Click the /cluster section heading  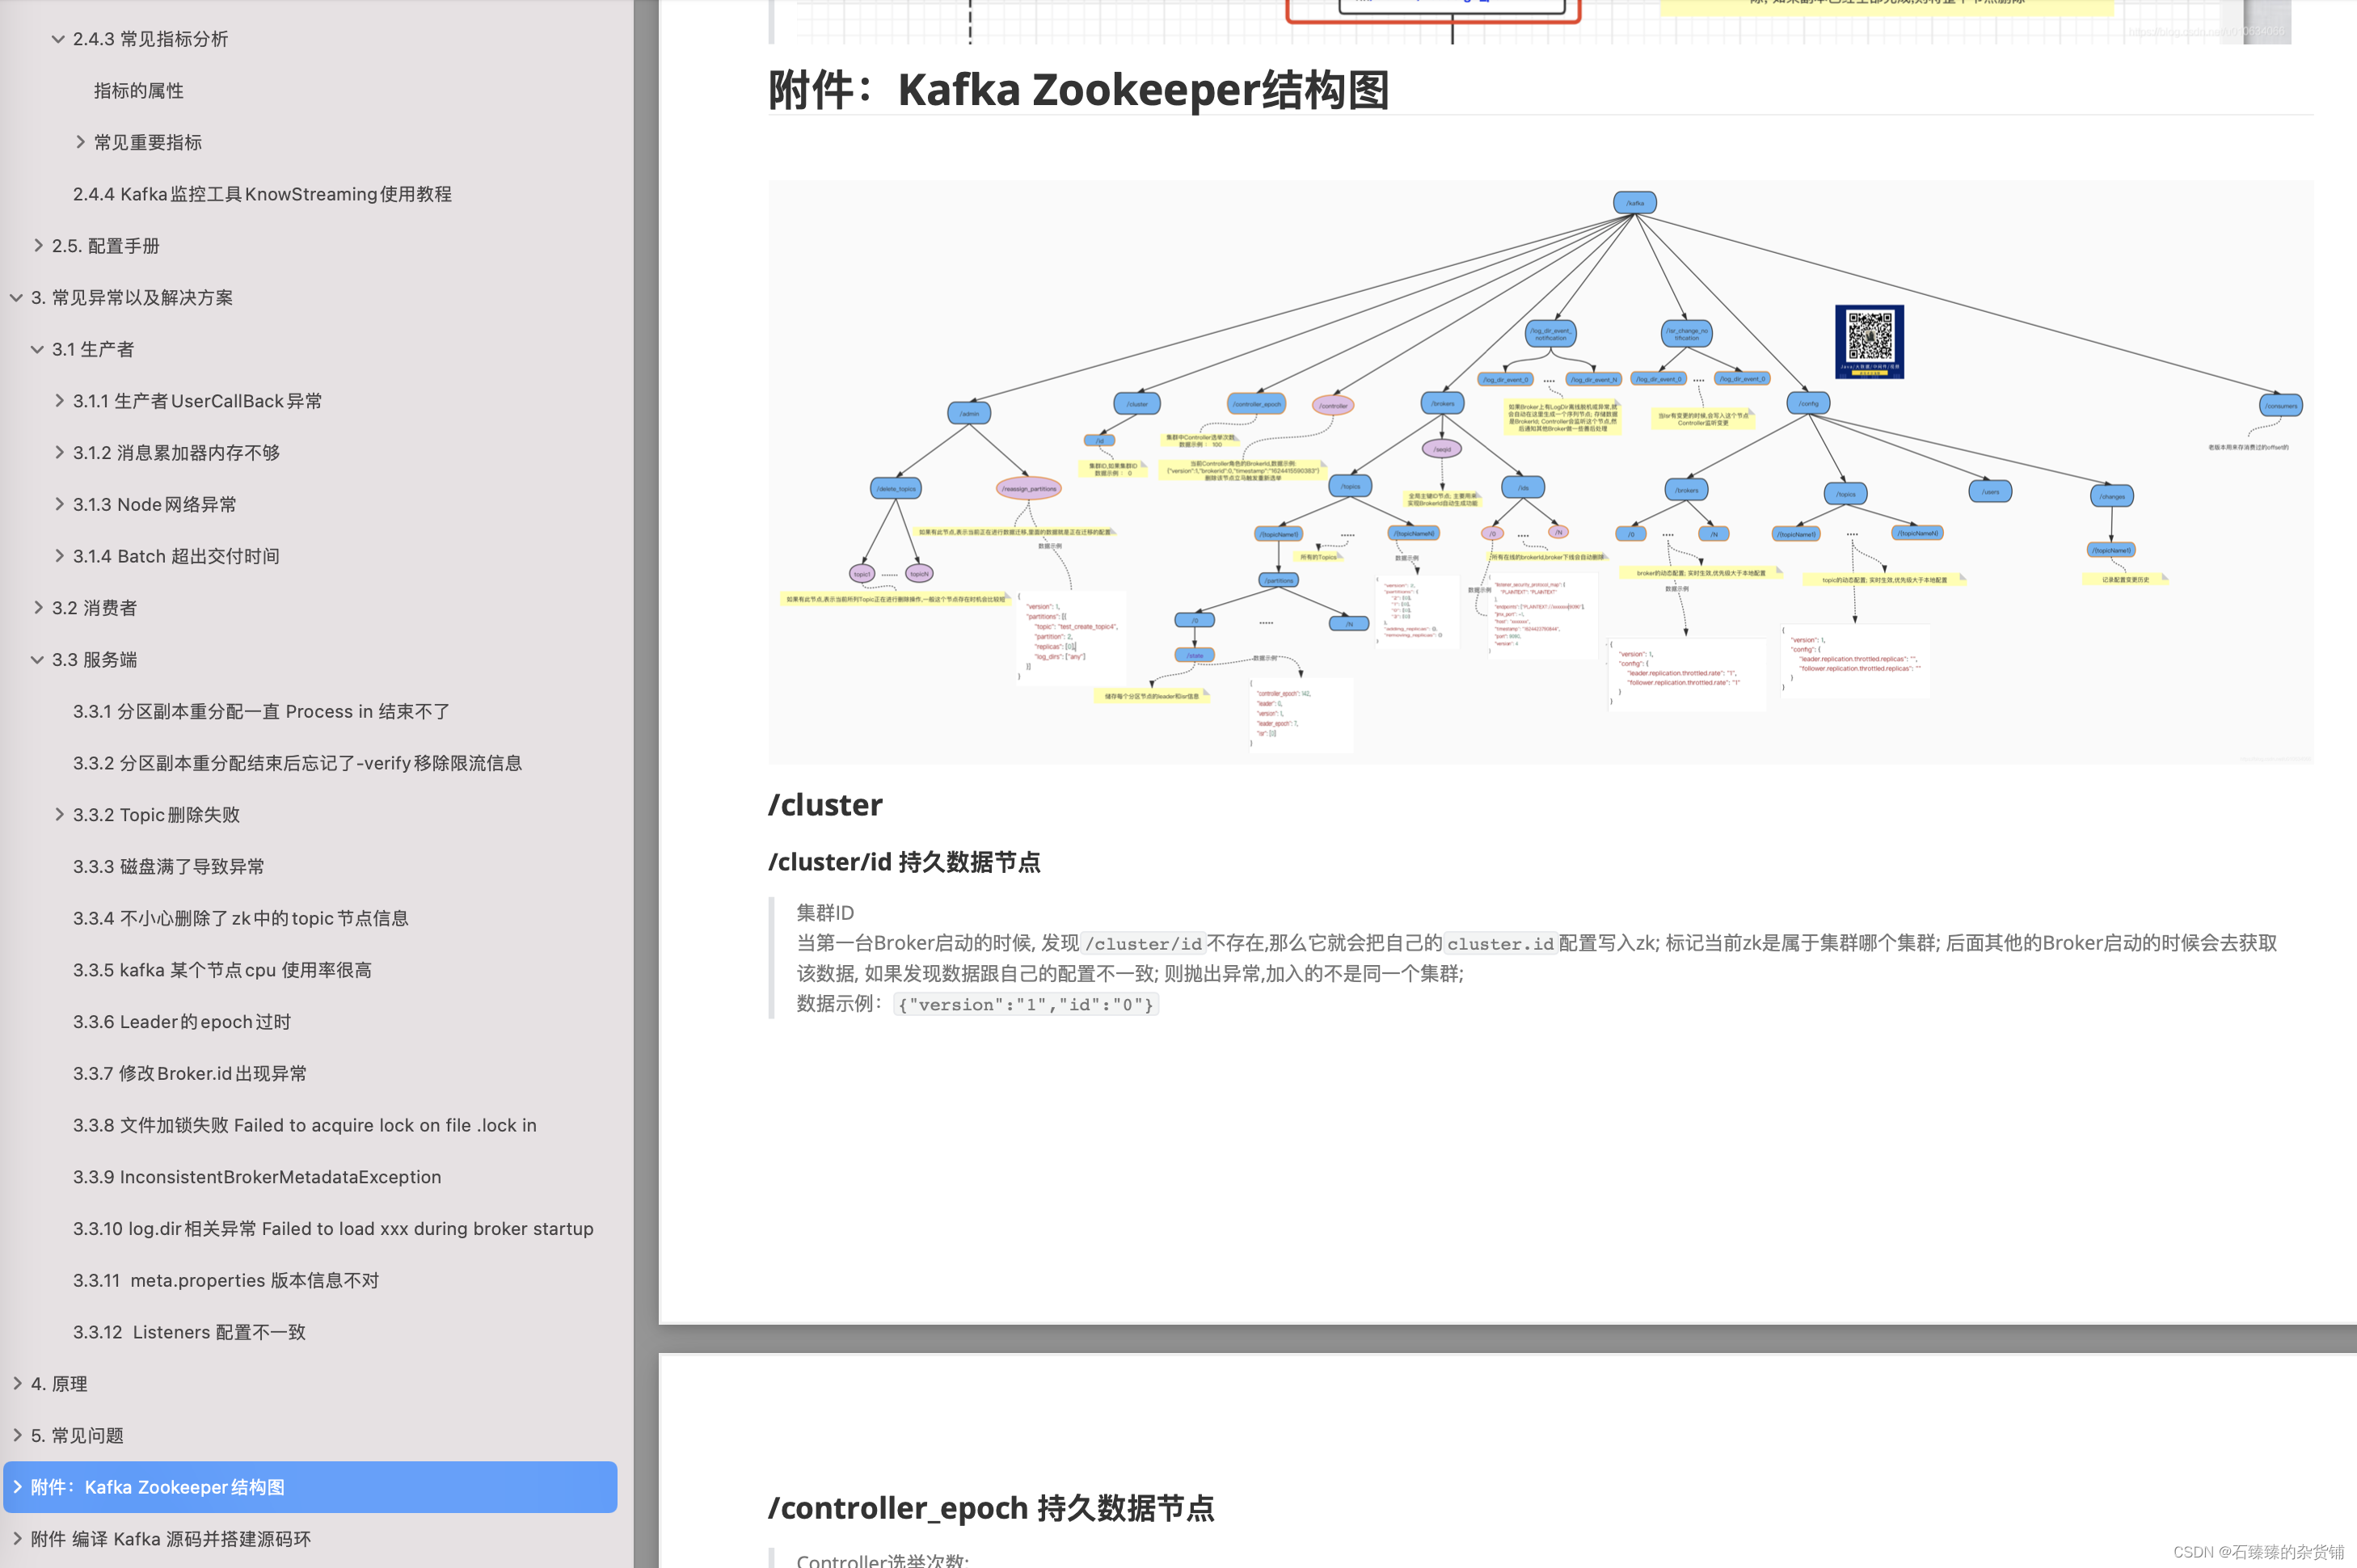[x=825, y=804]
